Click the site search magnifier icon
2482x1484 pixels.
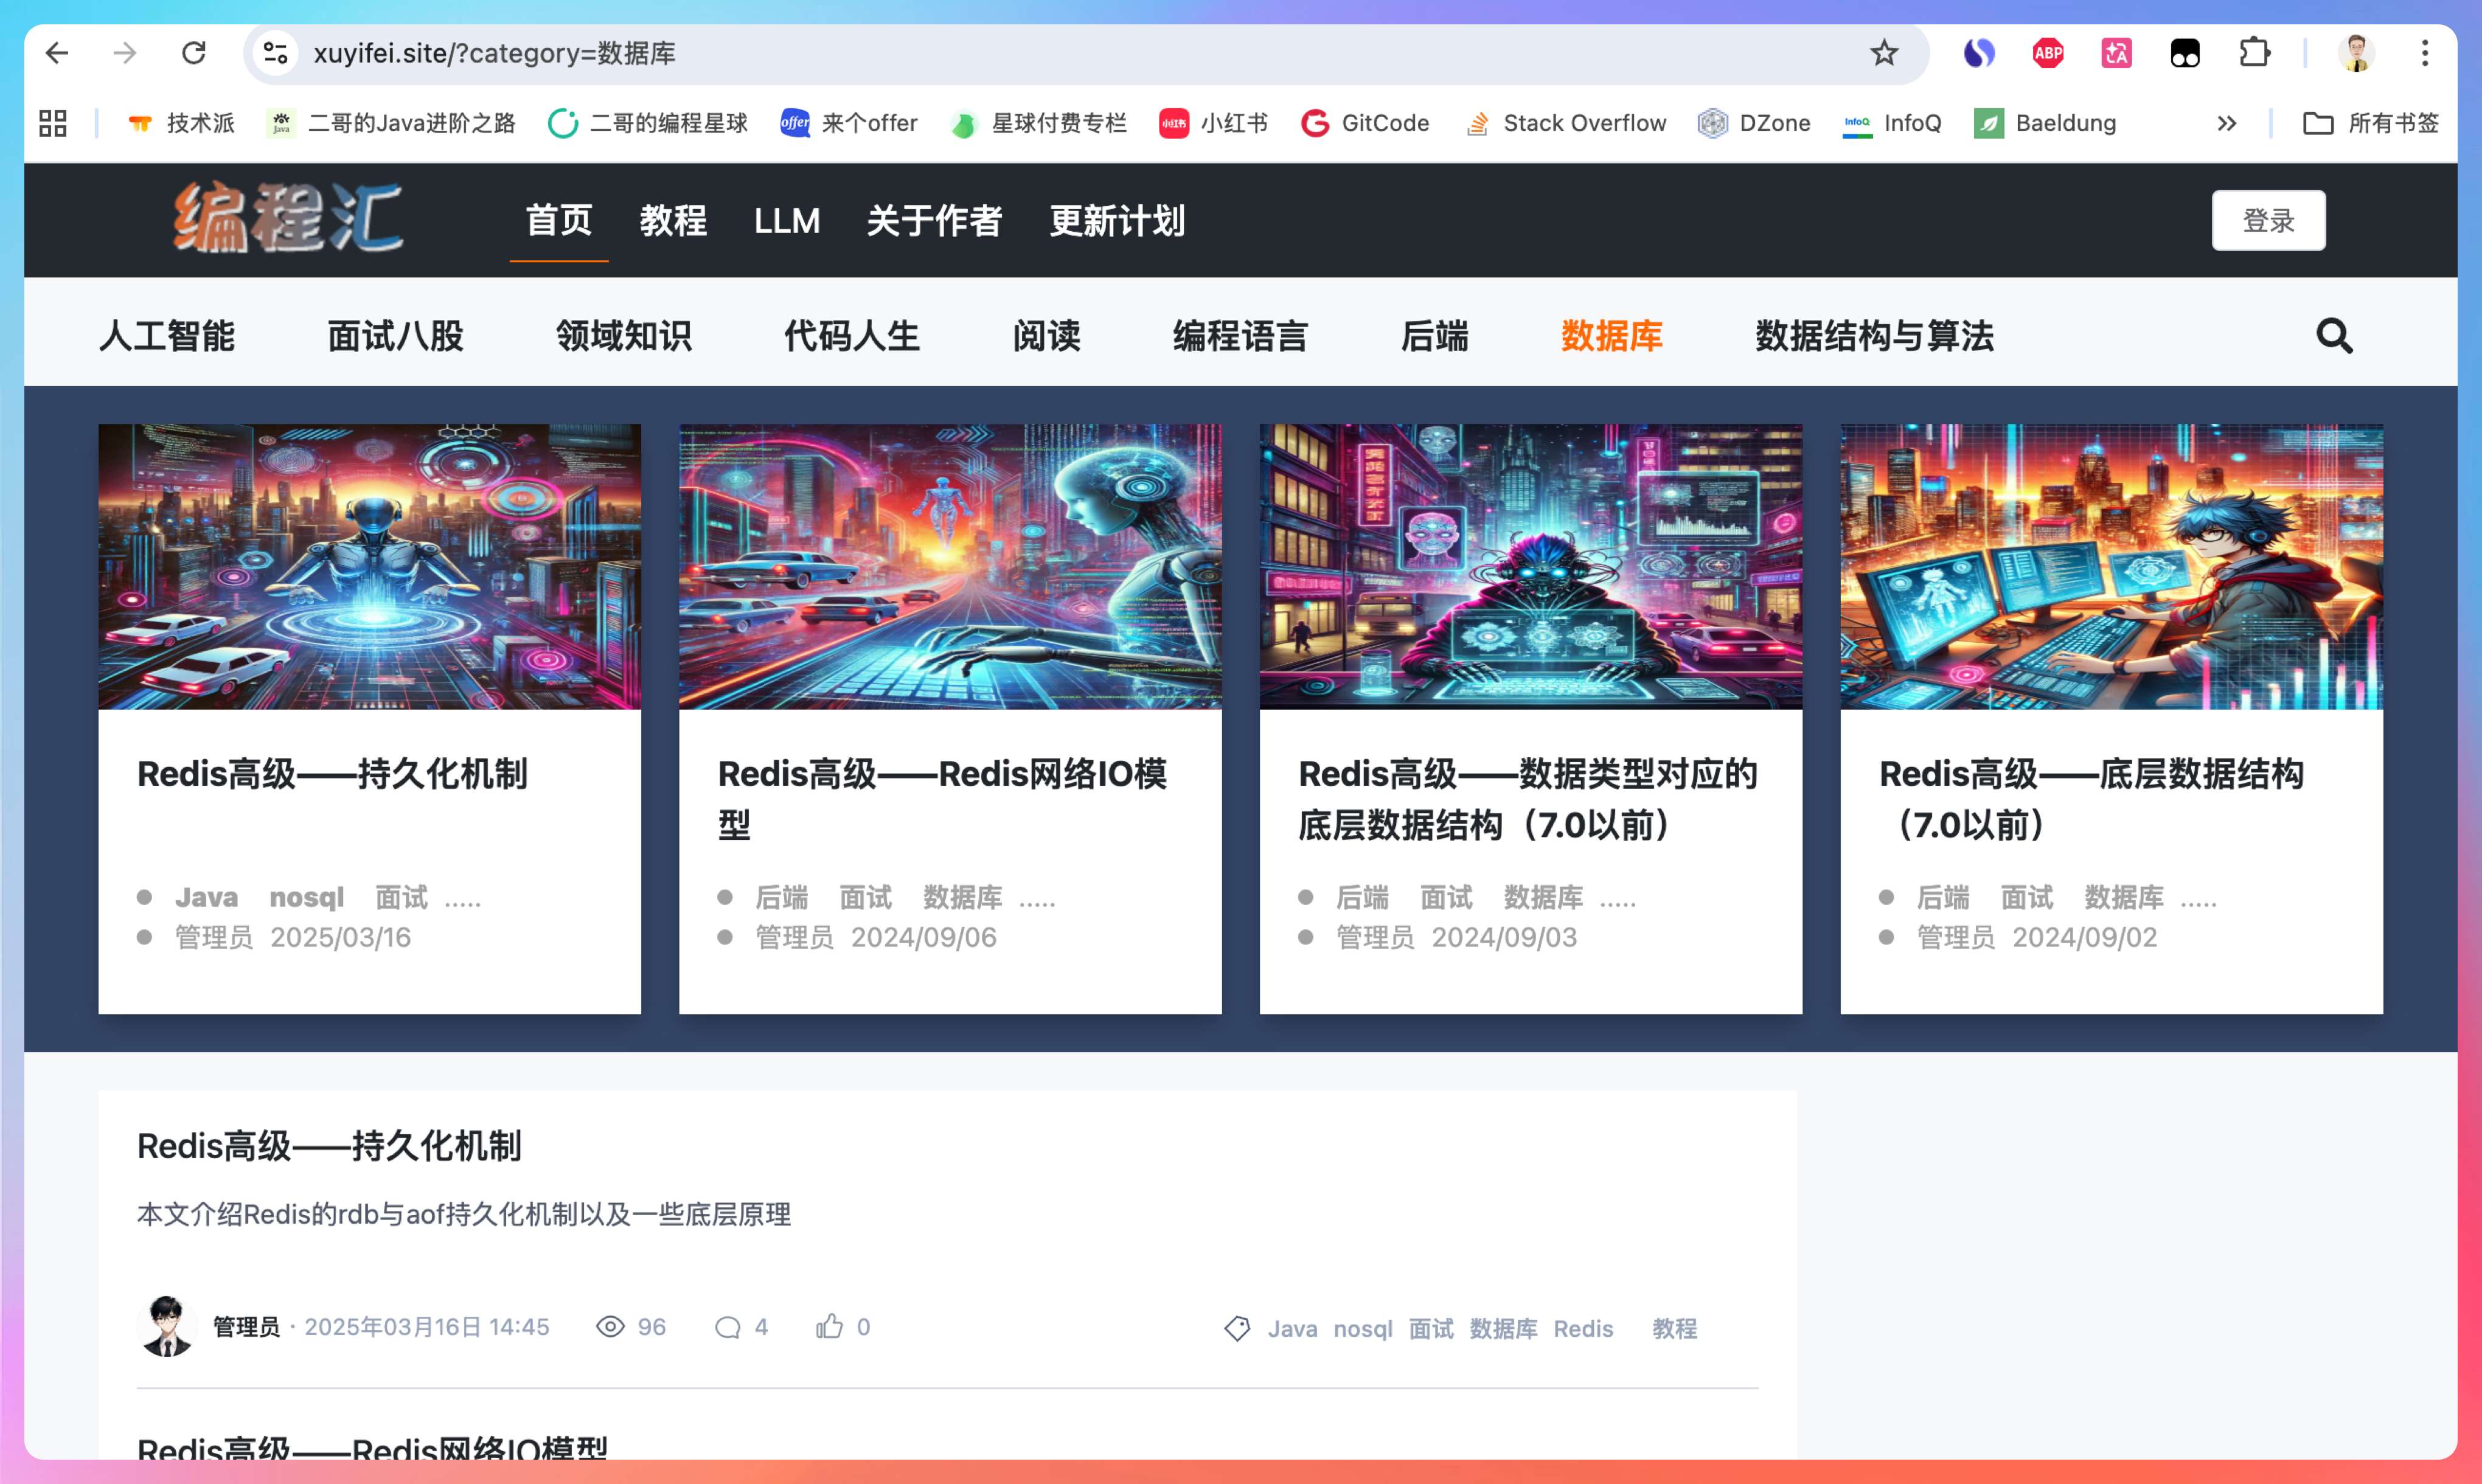pyautogui.click(x=2334, y=336)
